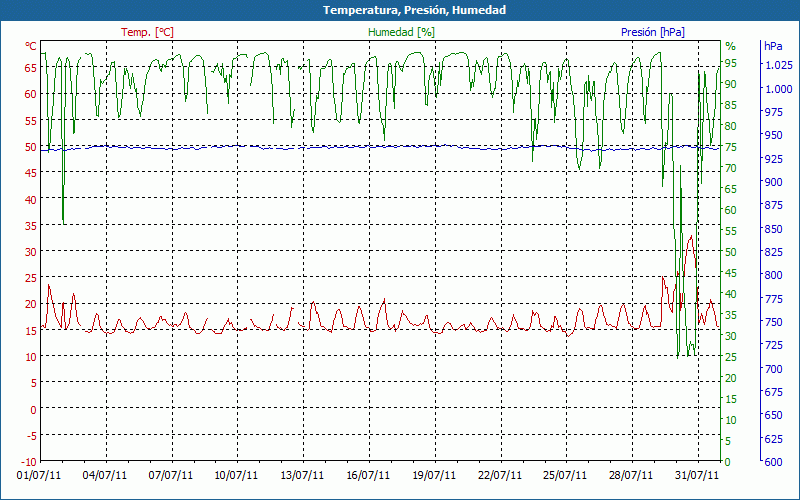This screenshot has width=800, height=500.
Task: Click the '800' pressure axis value
Action: (x=773, y=275)
